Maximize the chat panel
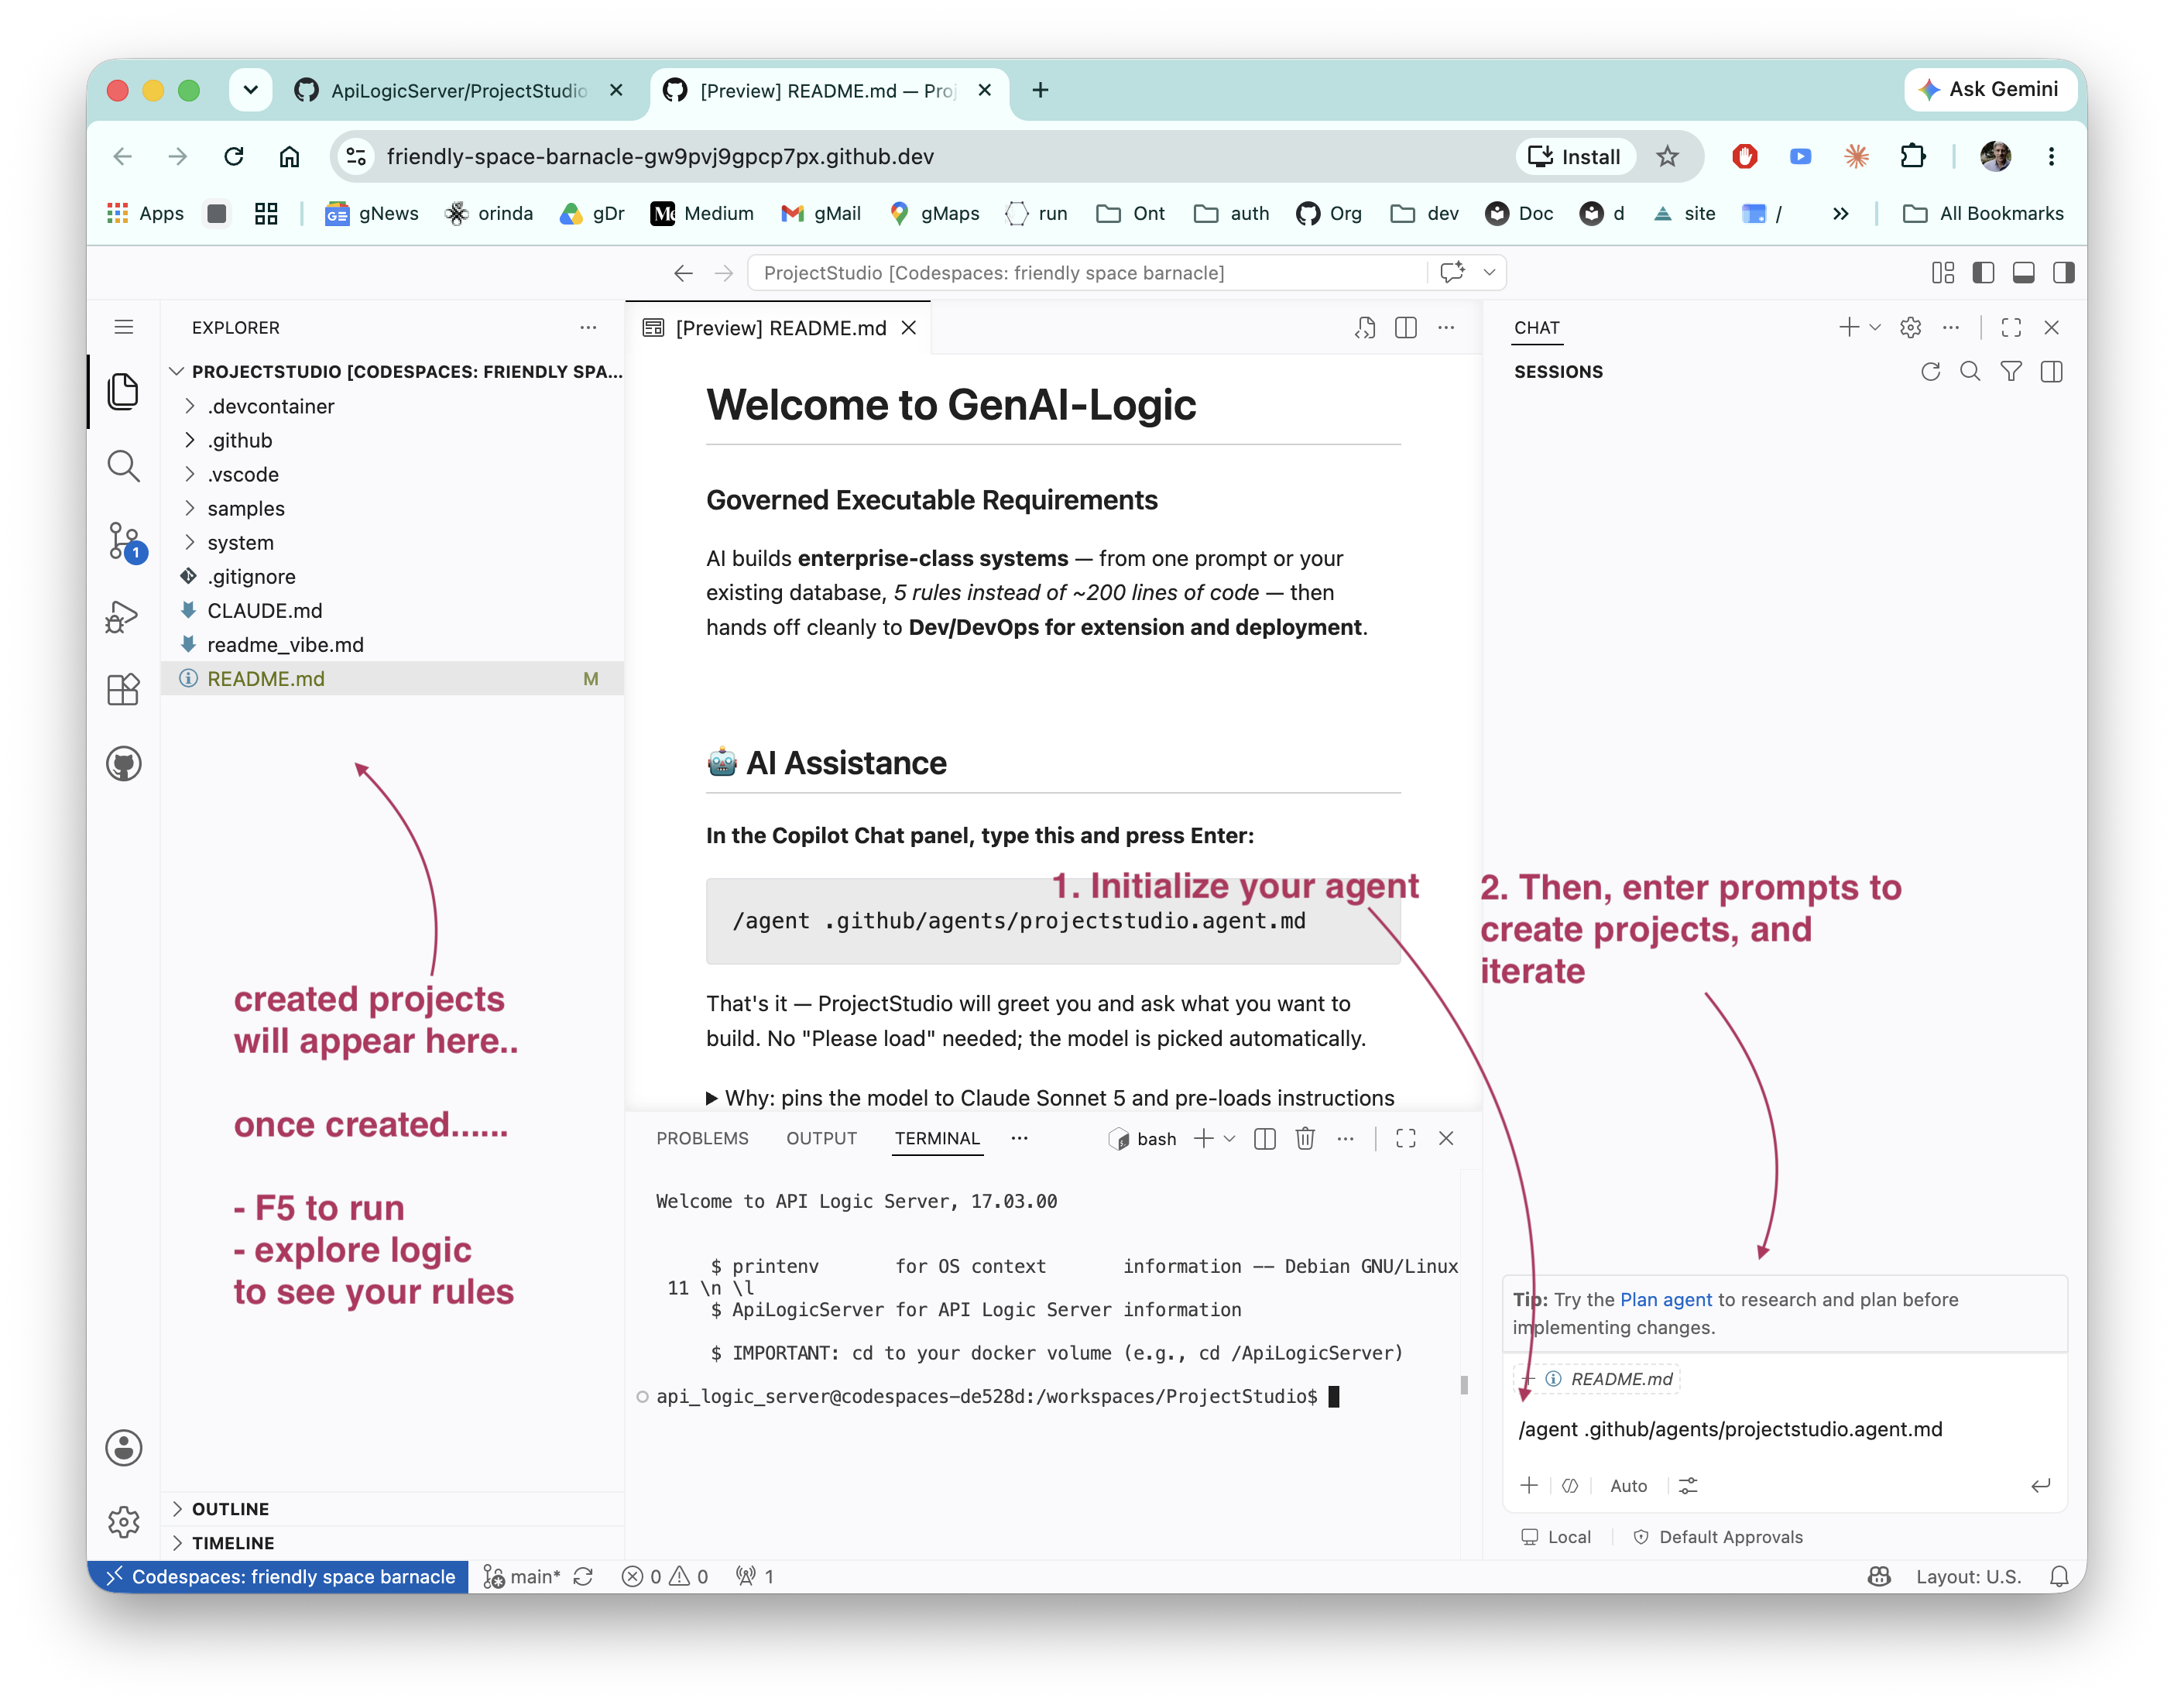This screenshot has width=2174, height=1708. 2011,328
